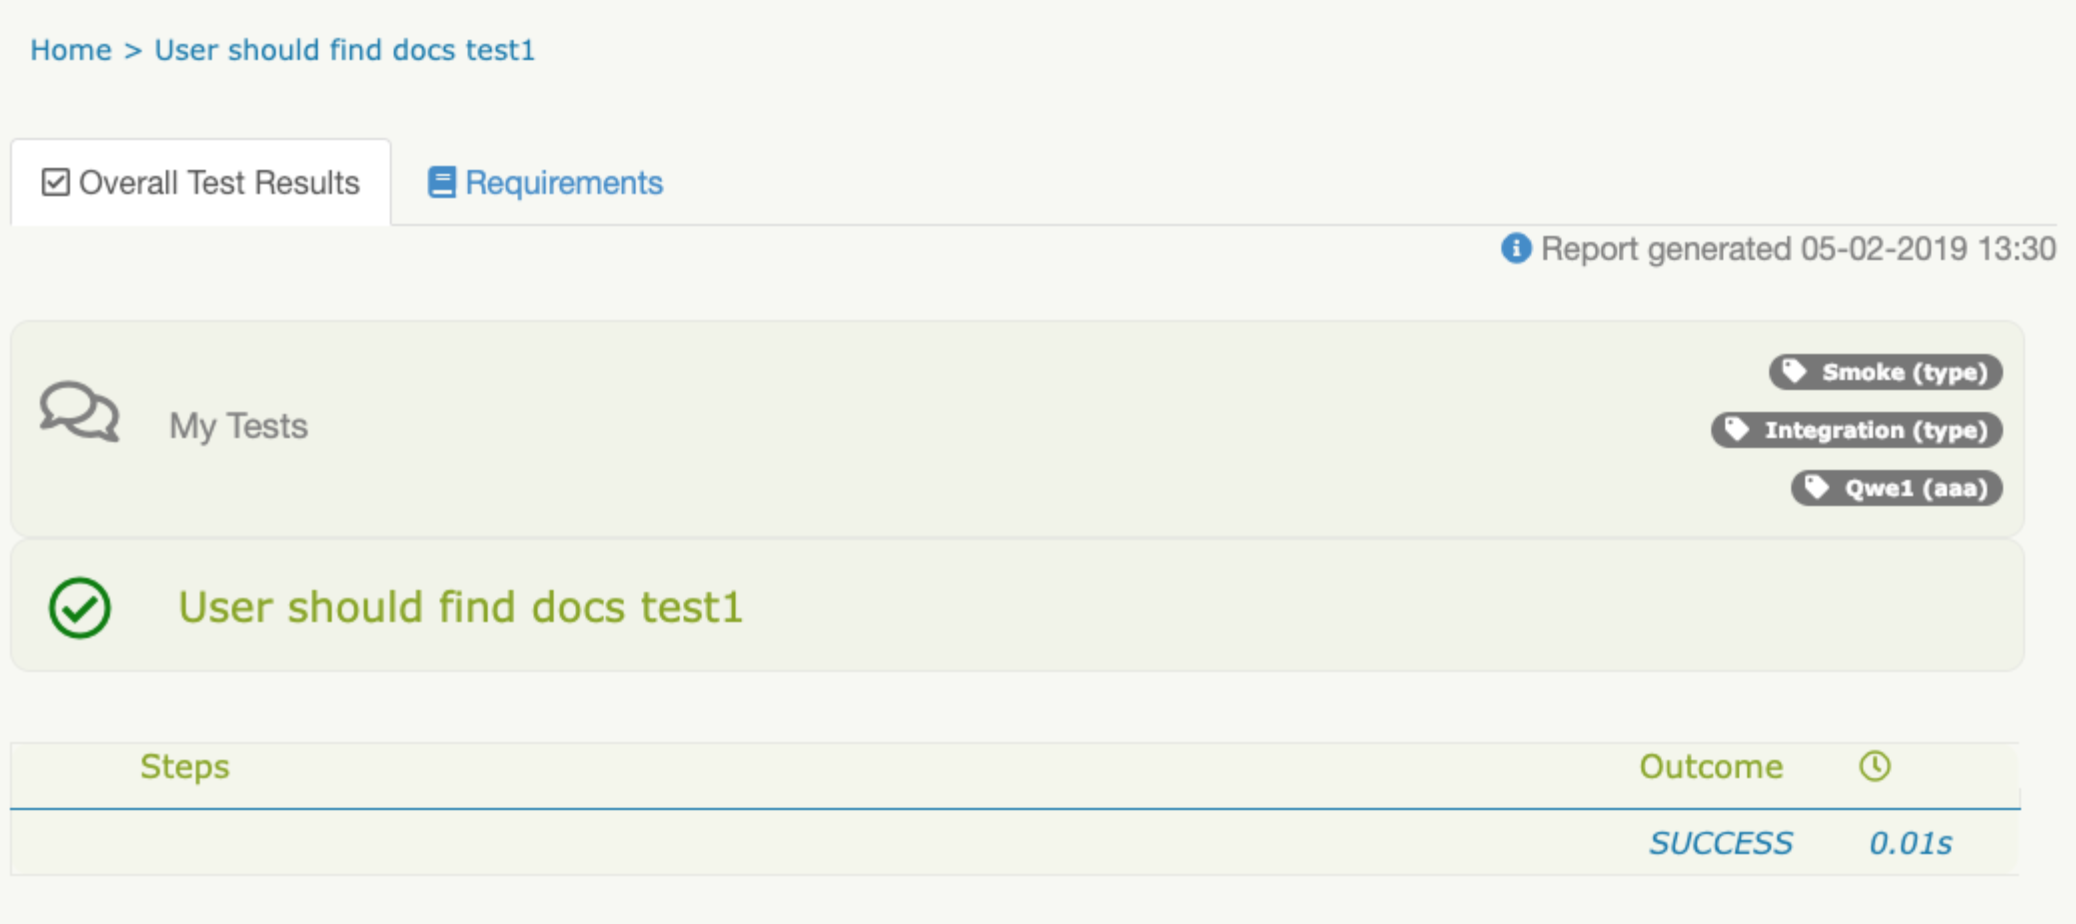The width and height of the screenshot is (2076, 924).
Task: Open the User should find docs test1 breadcrumb
Action: tap(344, 50)
